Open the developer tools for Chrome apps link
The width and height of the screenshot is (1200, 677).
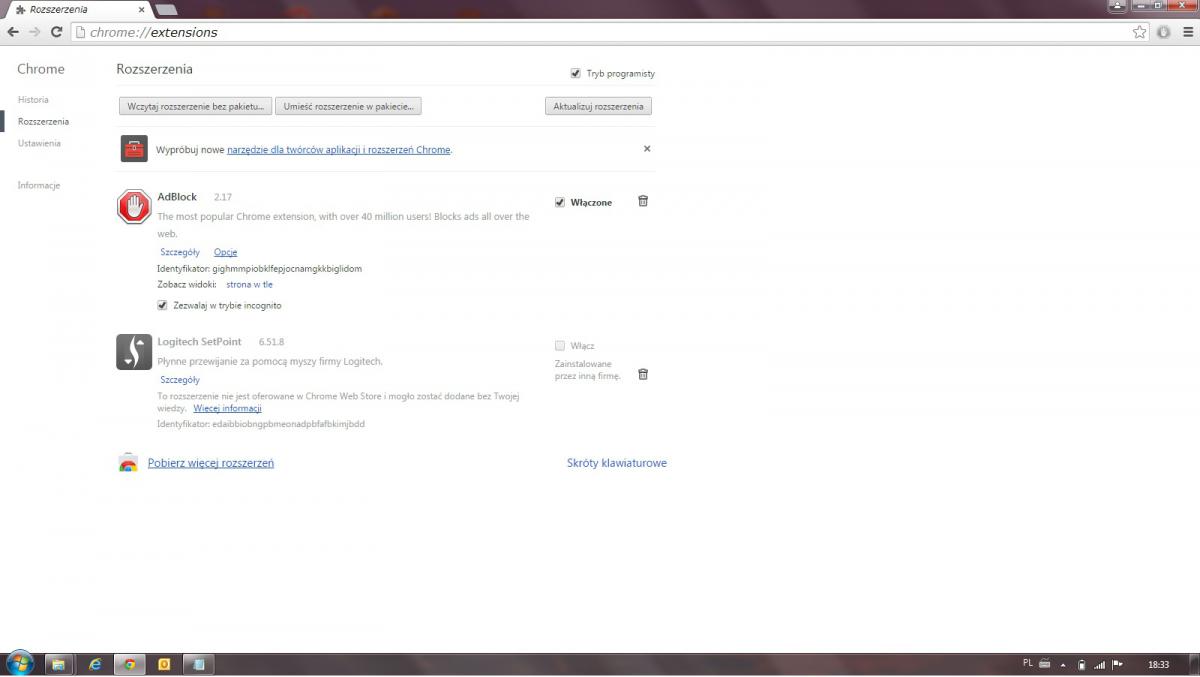point(339,150)
